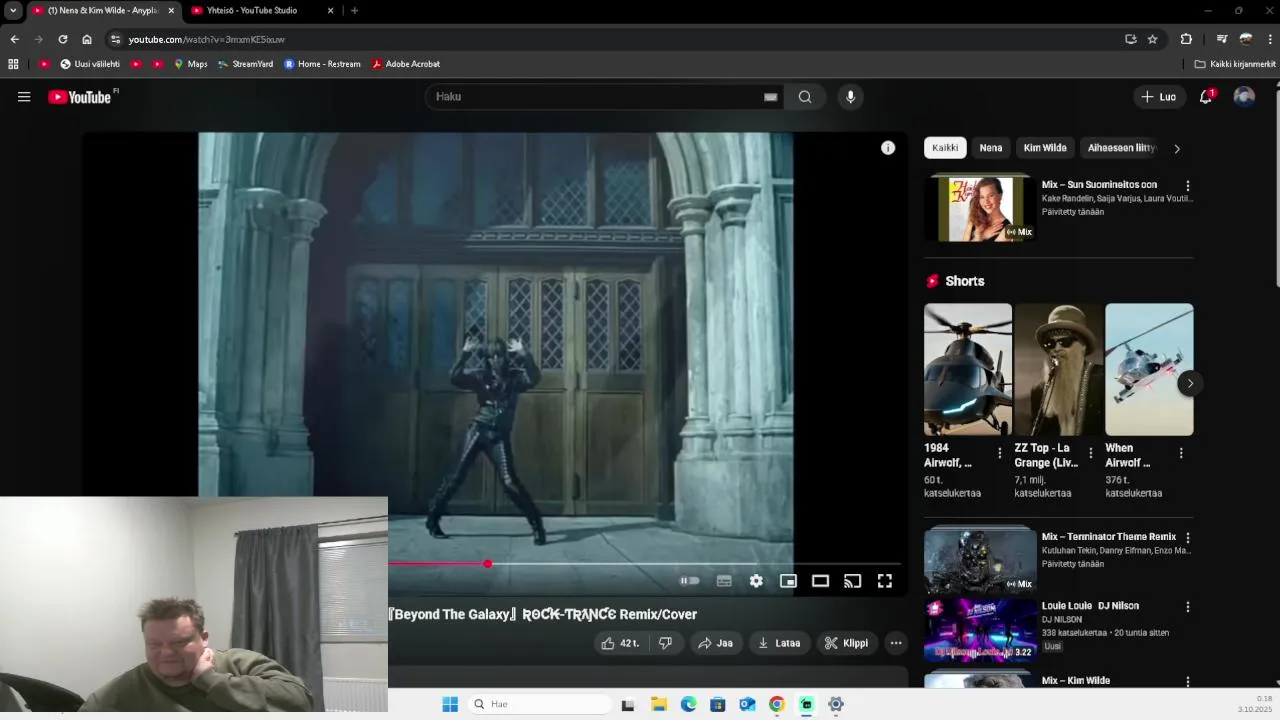This screenshot has height=720, width=1280.
Task: Click the video progress bar scrubber
Action: click(487, 564)
